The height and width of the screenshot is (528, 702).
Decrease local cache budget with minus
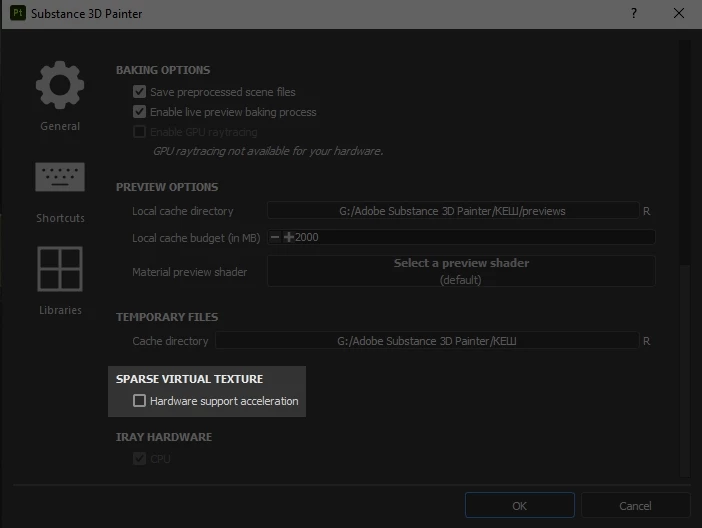(275, 237)
